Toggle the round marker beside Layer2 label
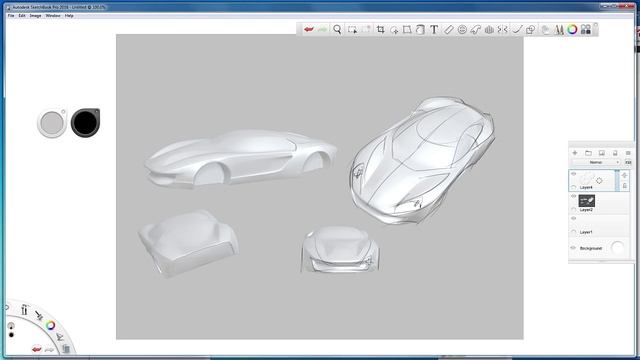 (x=574, y=209)
